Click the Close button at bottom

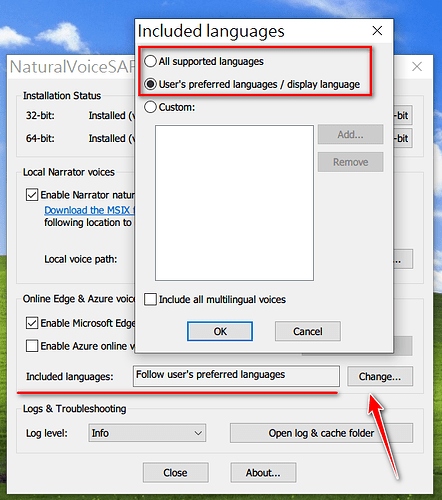pyautogui.click(x=175, y=472)
